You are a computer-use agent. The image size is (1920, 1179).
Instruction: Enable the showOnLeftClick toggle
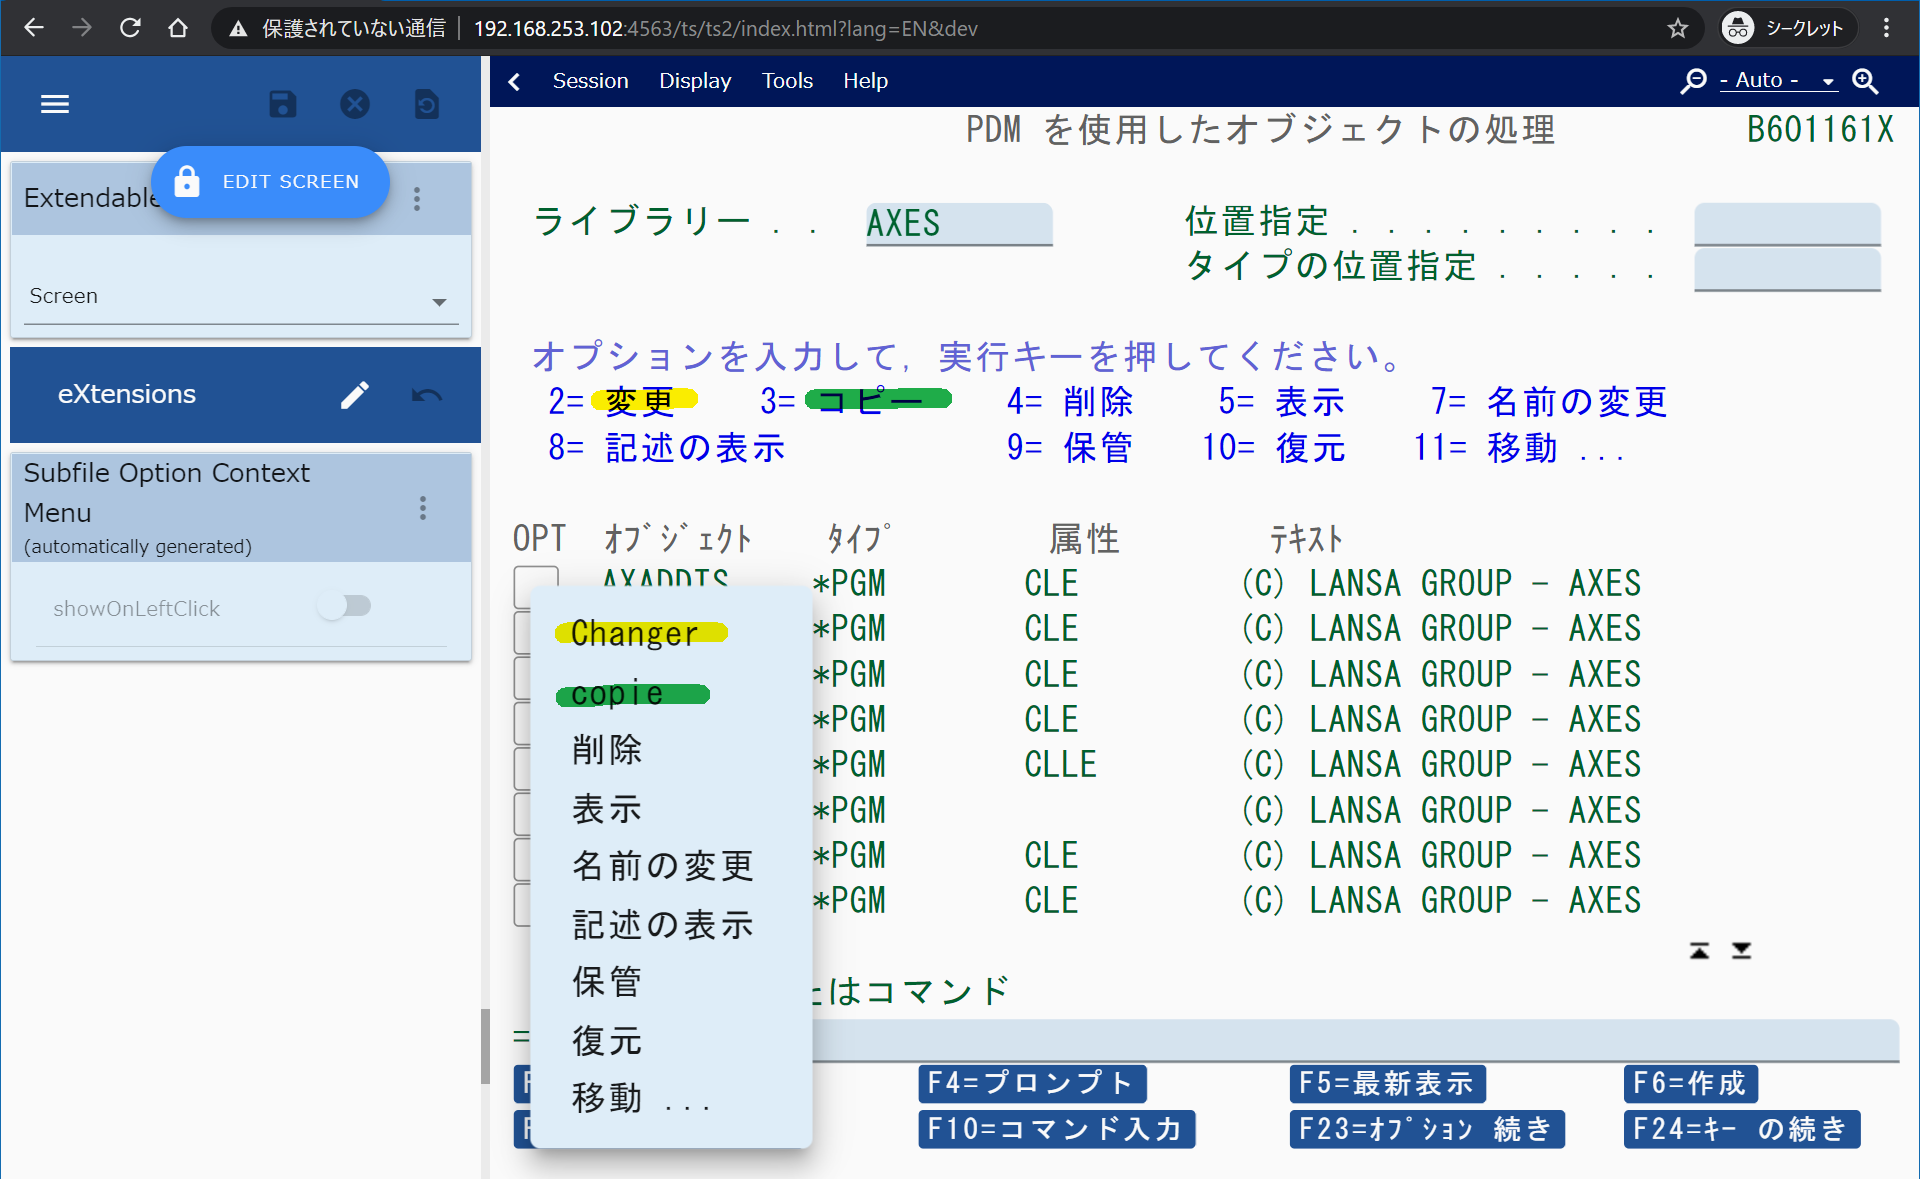click(x=346, y=605)
